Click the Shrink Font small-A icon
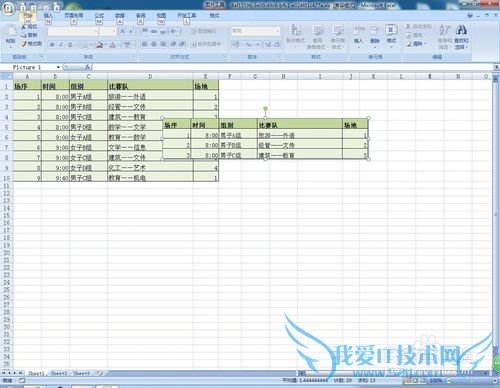500x388 pixels. [x=131, y=31]
